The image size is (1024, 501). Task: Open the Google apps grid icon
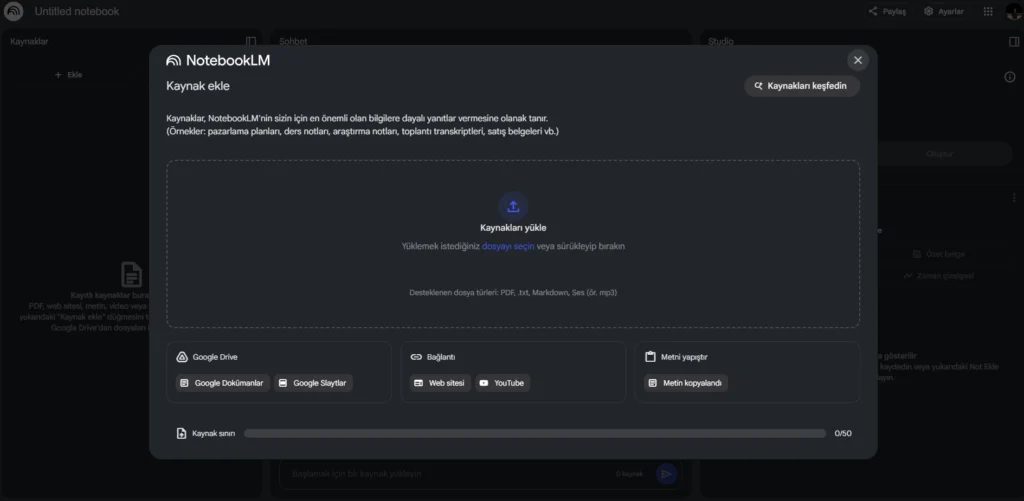[988, 11]
